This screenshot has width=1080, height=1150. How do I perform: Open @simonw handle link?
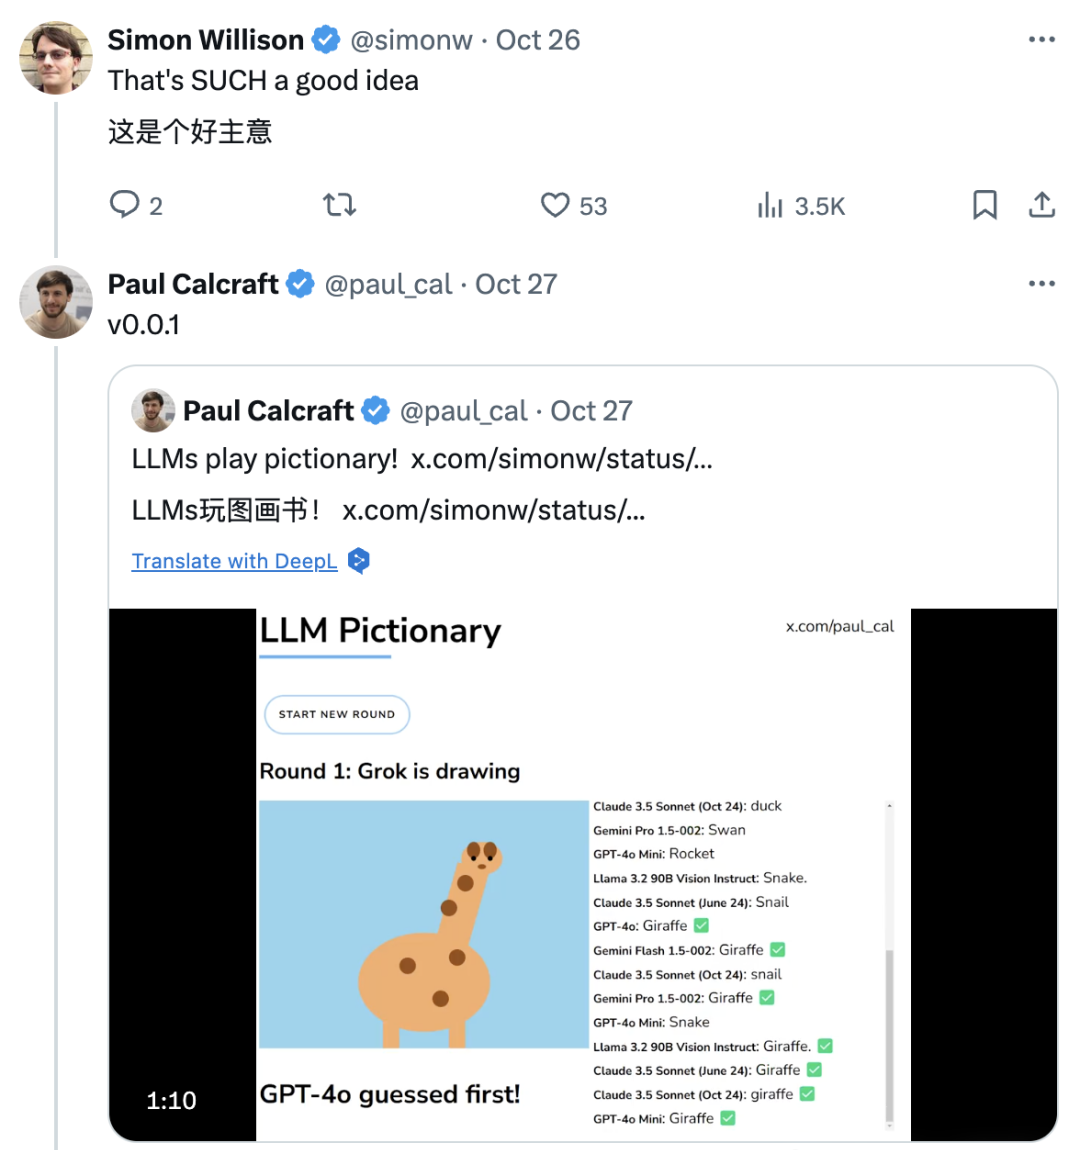coord(411,40)
